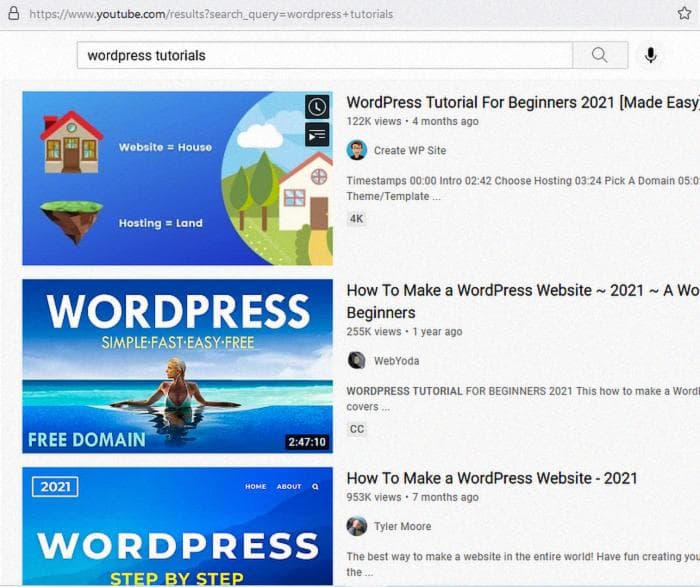Click '953K views · 7 months ago' text

click(x=412, y=497)
